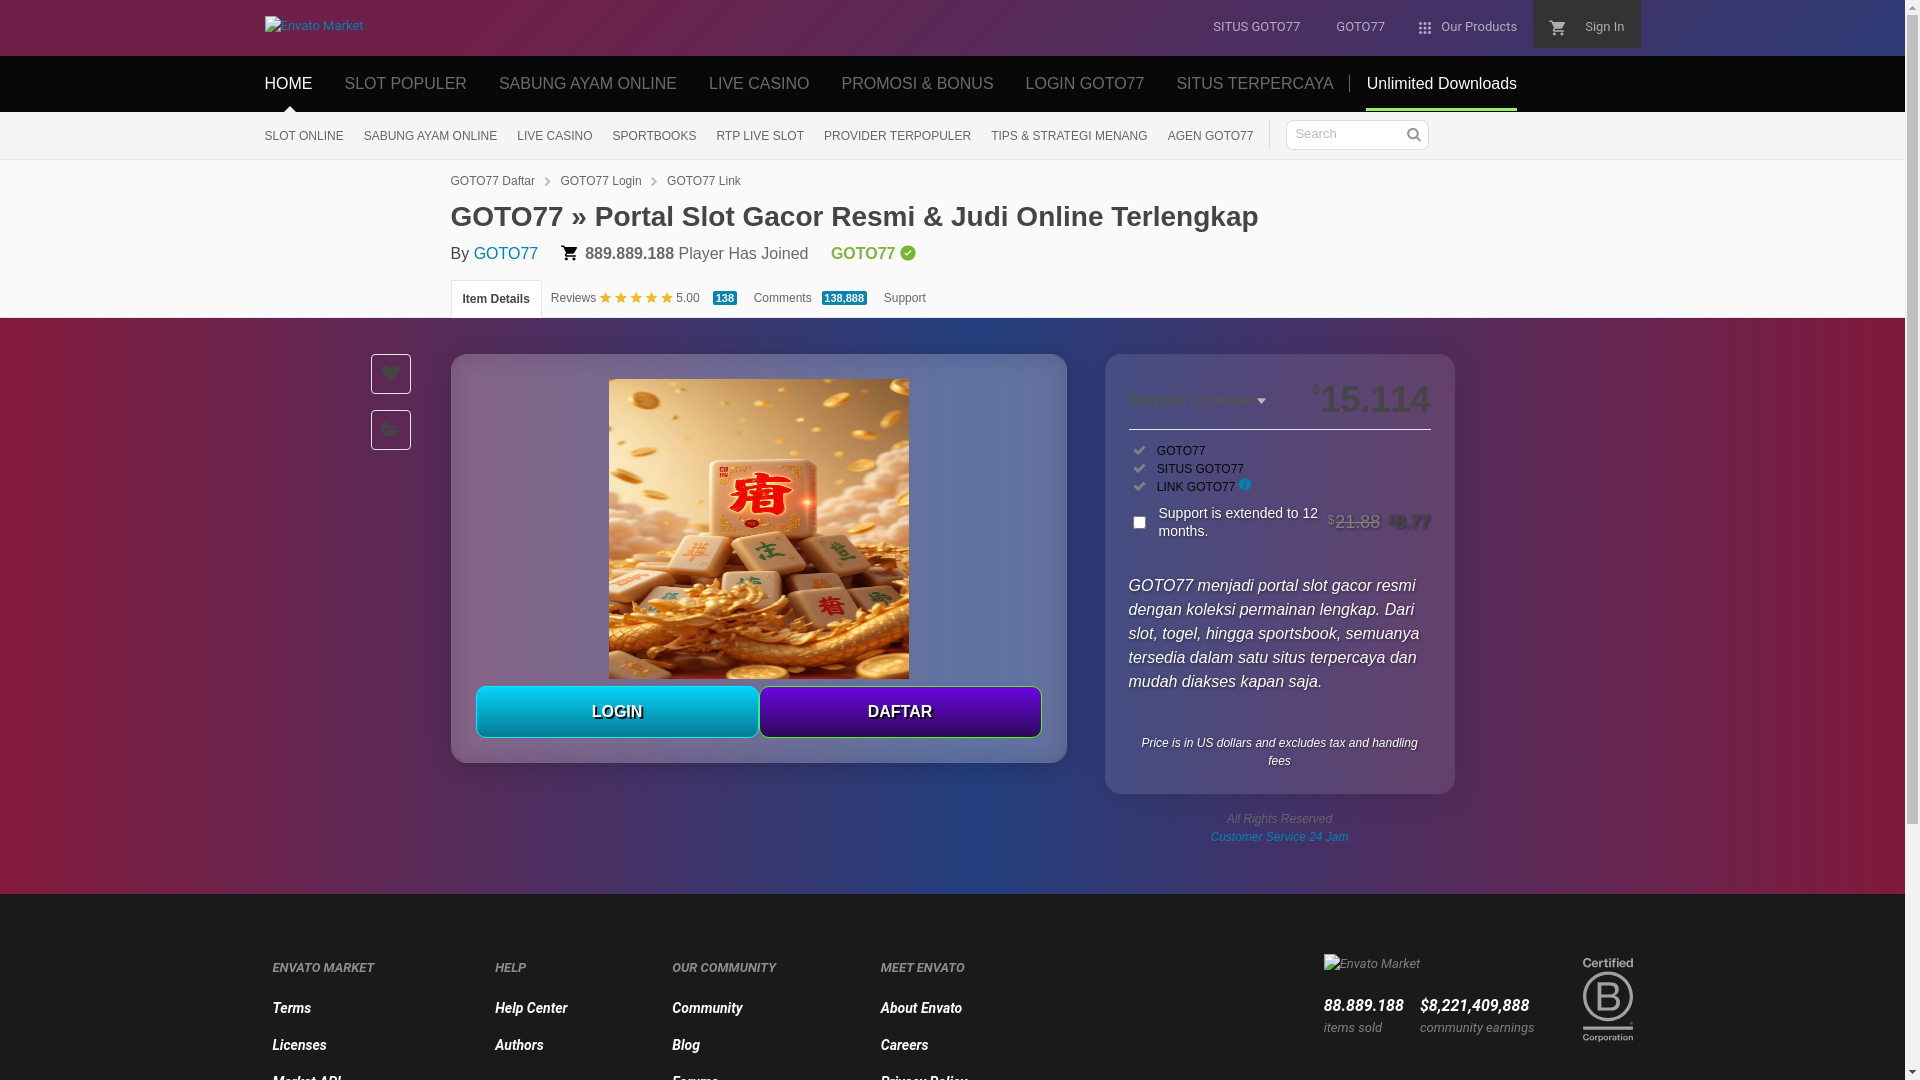
Task: Click the GOTO77 author link after By
Action: point(506,254)
